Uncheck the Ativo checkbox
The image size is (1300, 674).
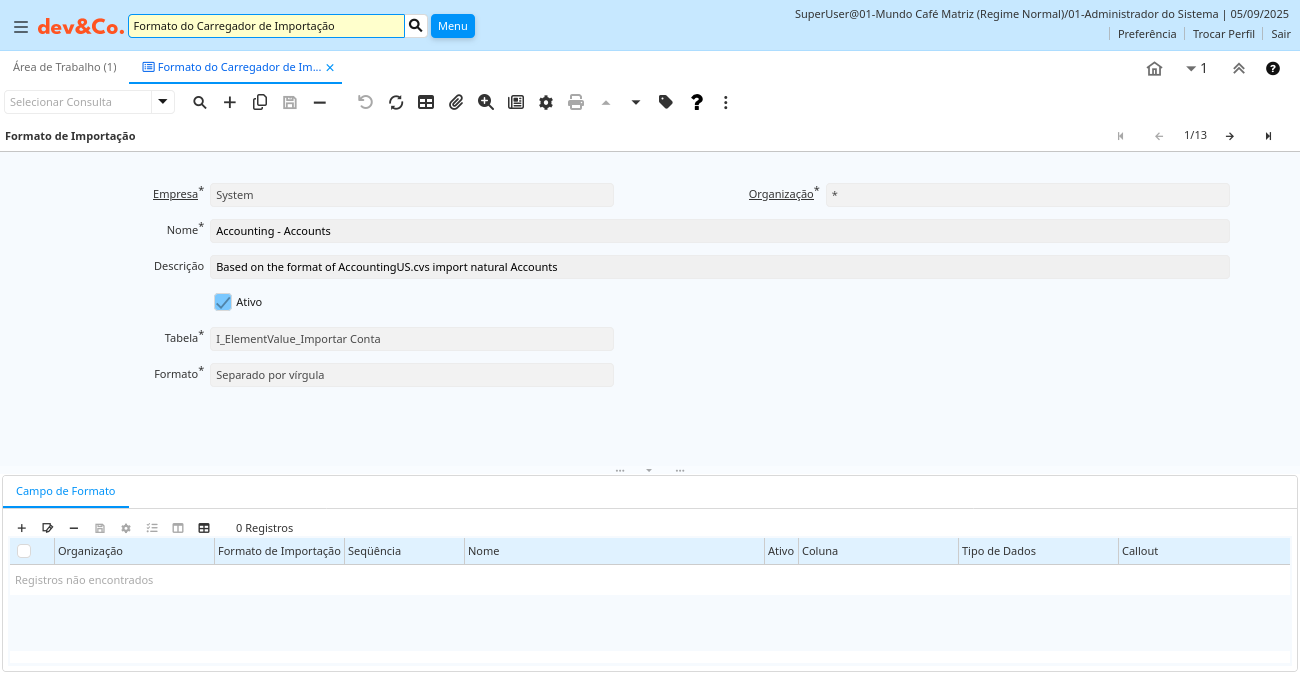(223, 302)
